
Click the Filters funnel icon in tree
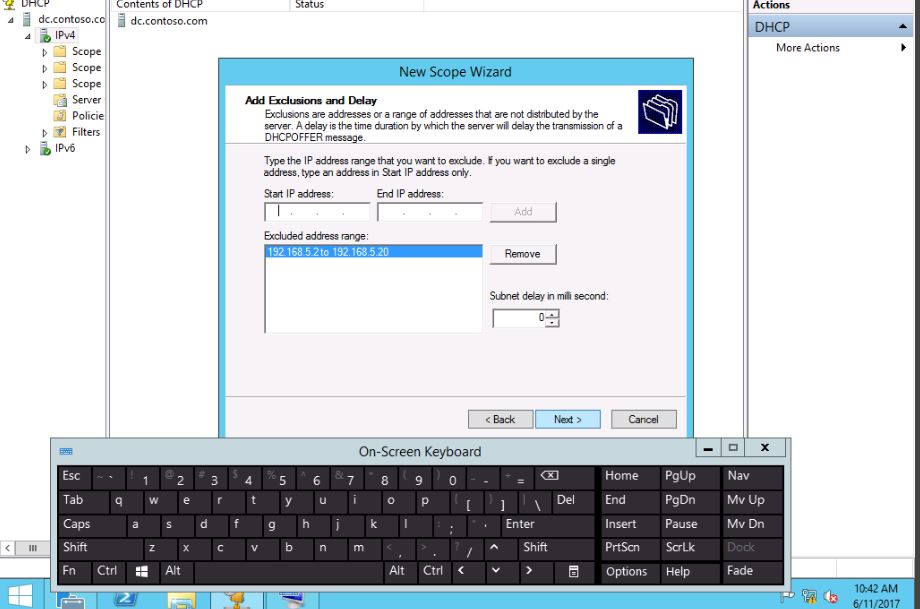click(x=60, y=132)
